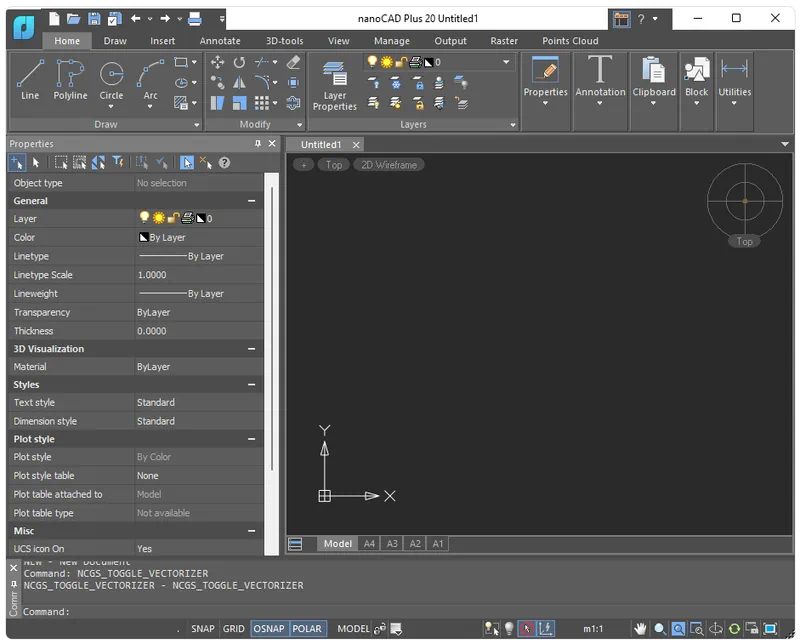Pick the Mirror tool in Modify
800x644 pixels.
(x=239, y=83)
